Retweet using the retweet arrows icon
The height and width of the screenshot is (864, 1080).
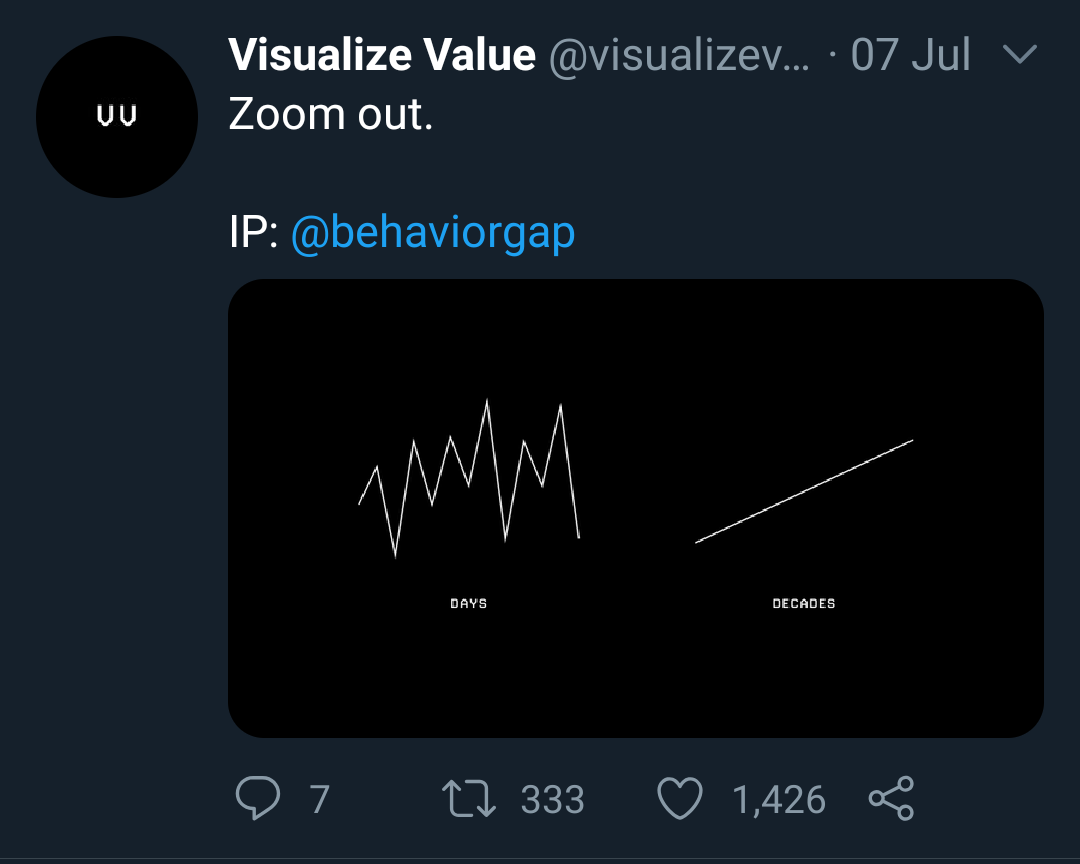[x=468, y=798]
